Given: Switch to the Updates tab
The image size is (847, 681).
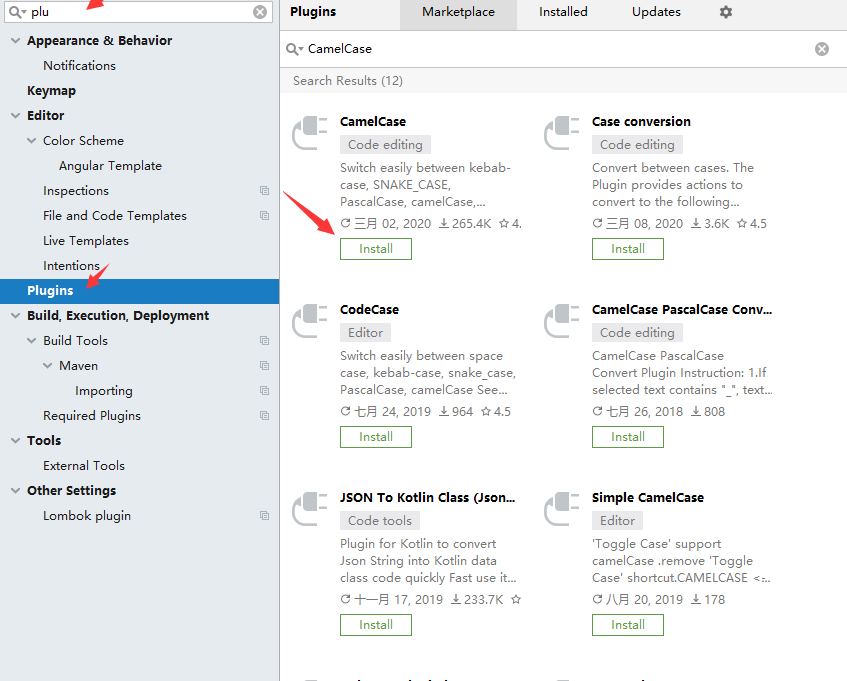Looking at the screenshot, I should pos(656,12).
